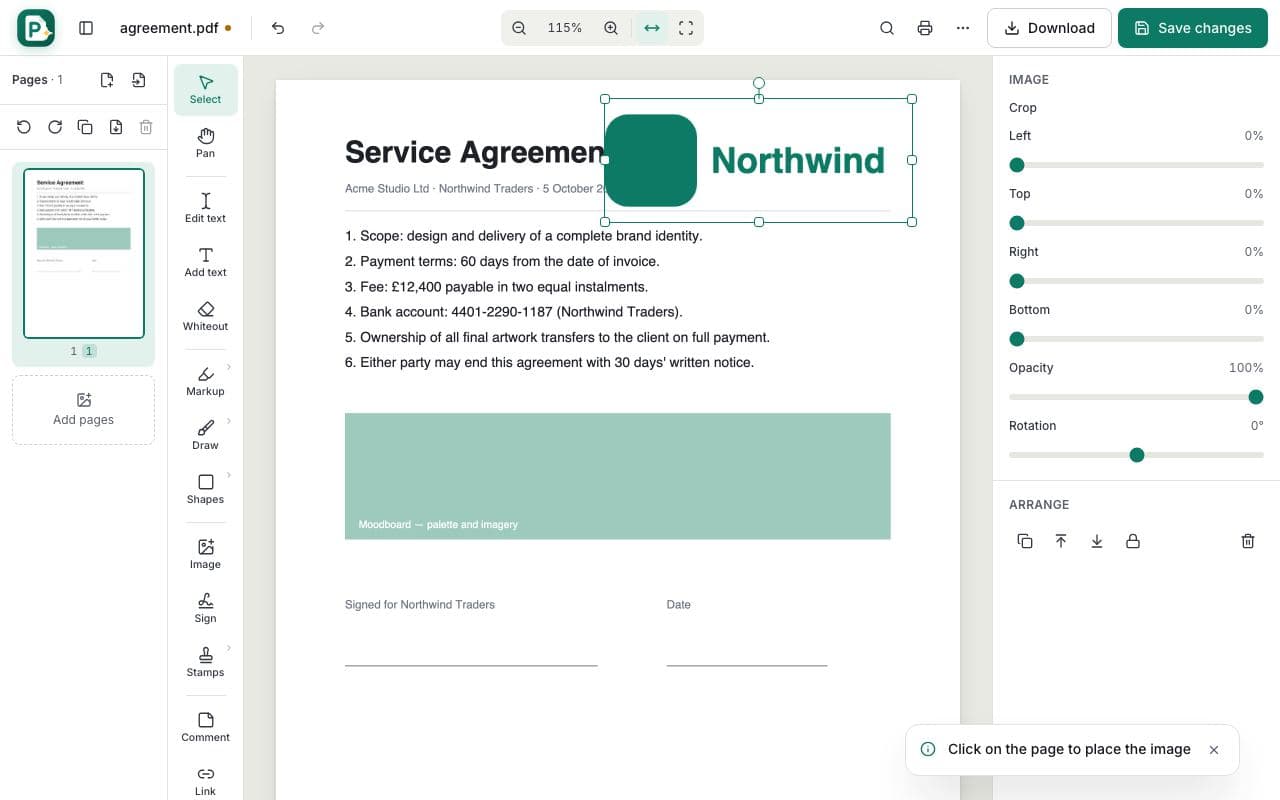
Task: Click Save changes
Action: pyautogui.click(x=1193, y=28)
